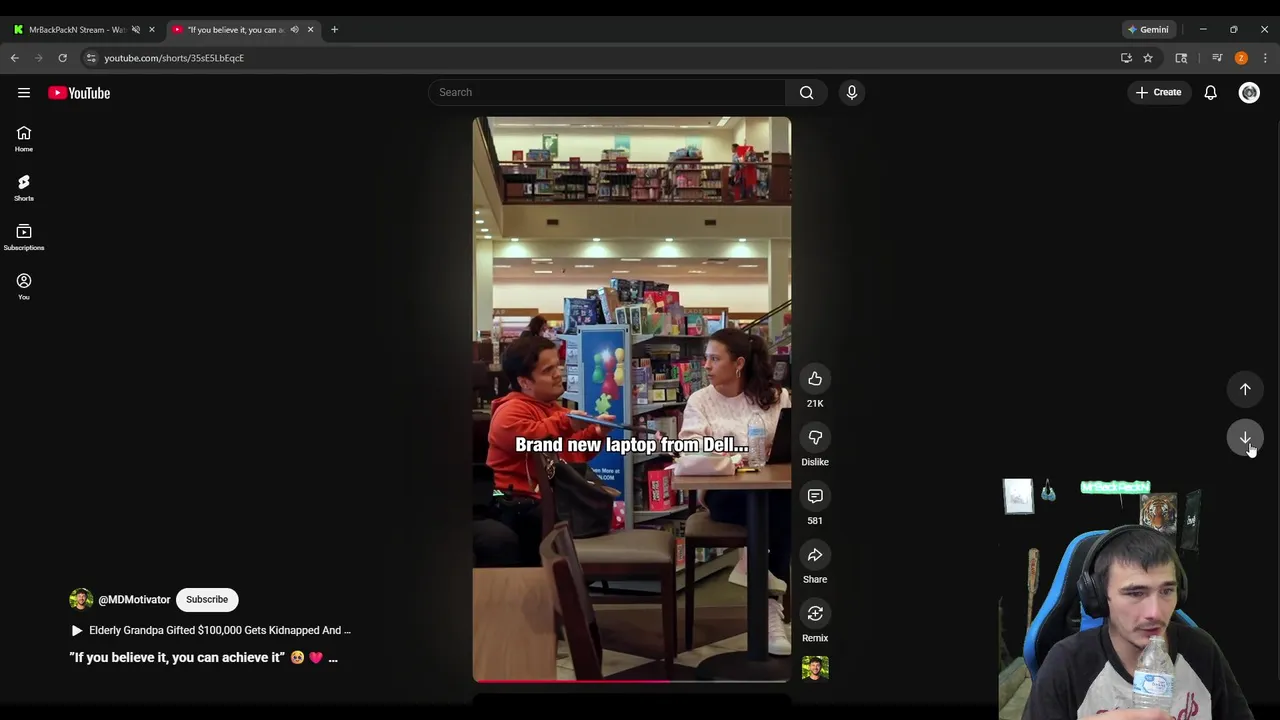Mute the YouTube Shorts tab audio

tap(294, 30)
